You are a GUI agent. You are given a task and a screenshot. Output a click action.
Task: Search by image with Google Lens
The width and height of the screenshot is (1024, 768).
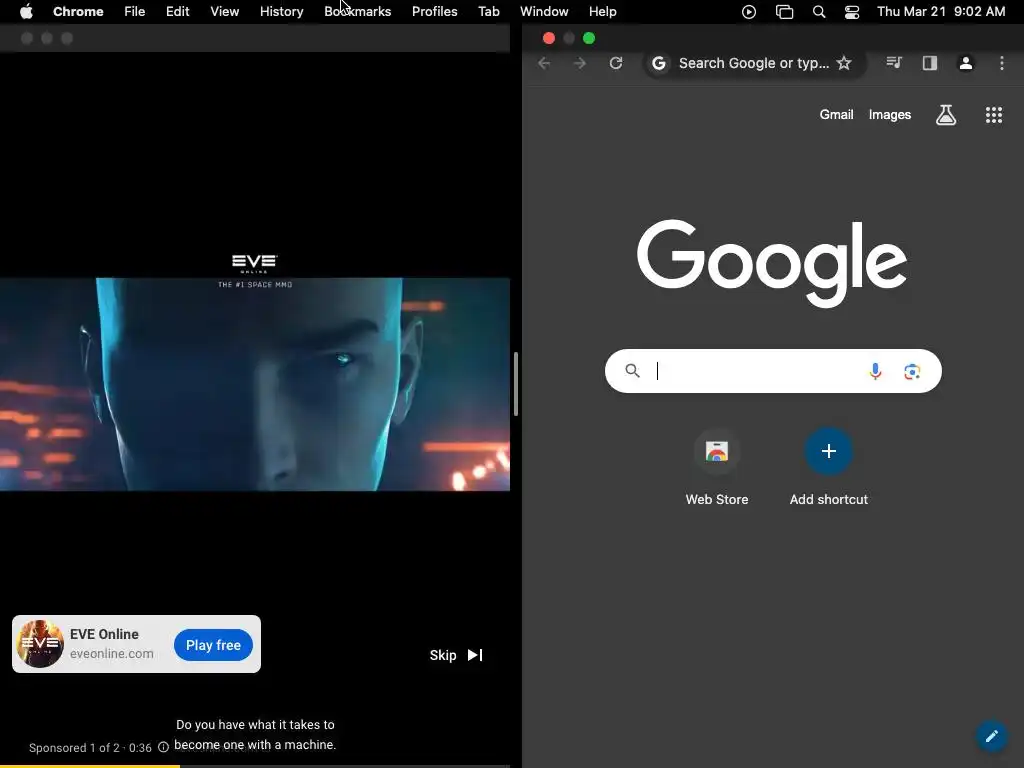pos(912,372)
